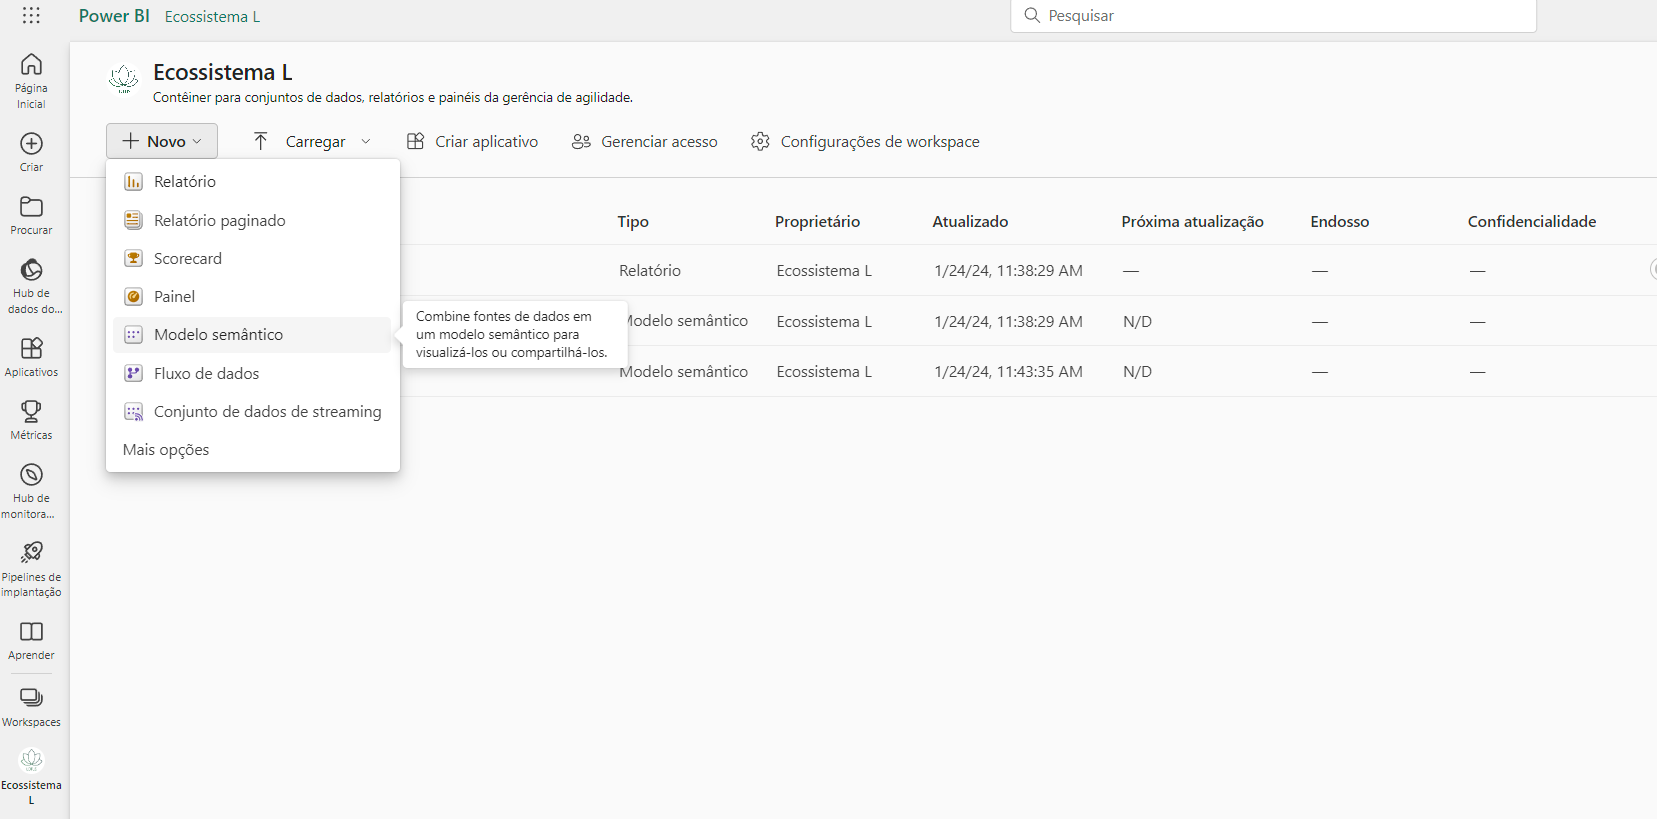The image size is (1657, 819).
Task: Click the Fluxo de dados icon
Action: click(133, 374)
